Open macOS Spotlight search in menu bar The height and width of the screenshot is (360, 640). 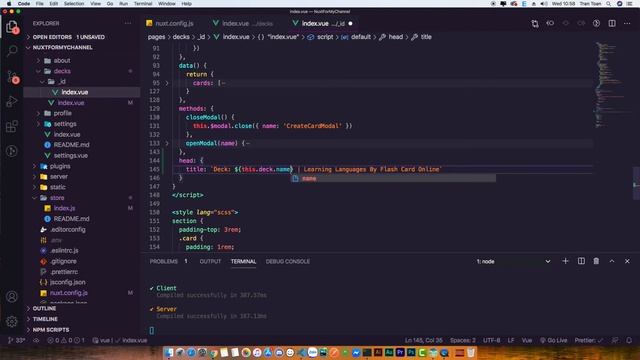(x=609, y=4)
